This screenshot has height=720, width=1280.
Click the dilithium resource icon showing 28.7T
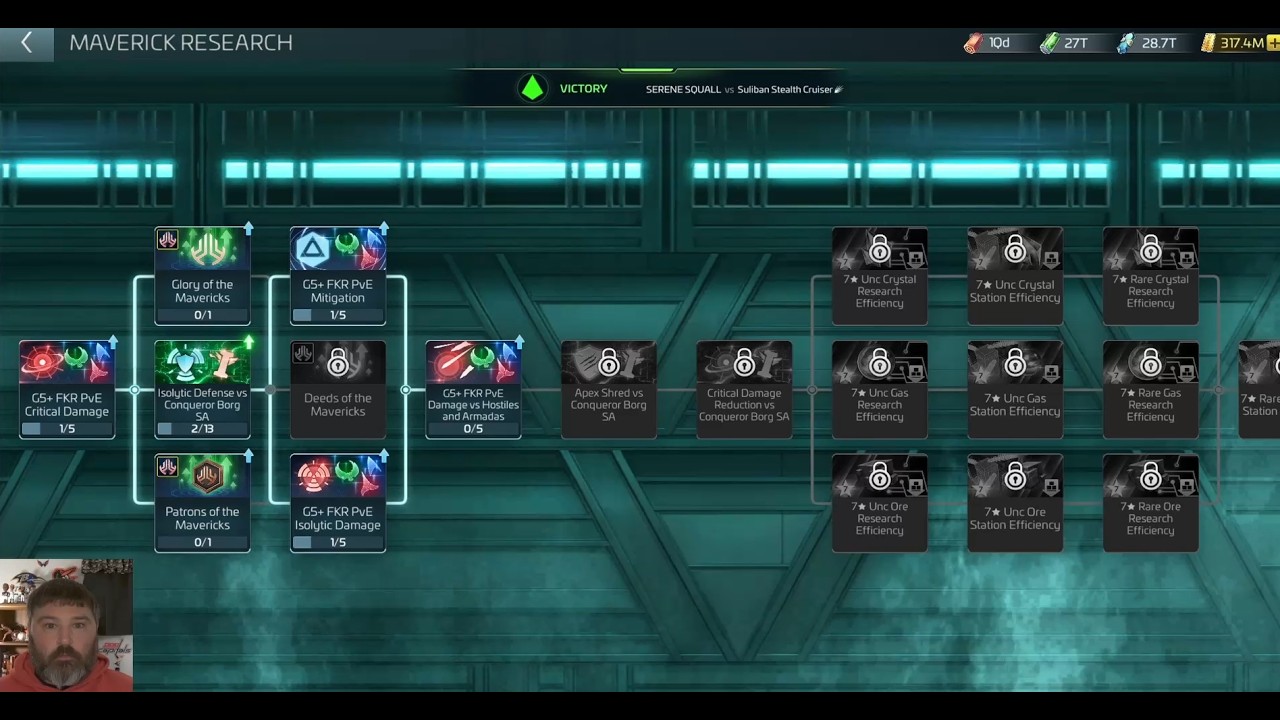point(1126,43)
